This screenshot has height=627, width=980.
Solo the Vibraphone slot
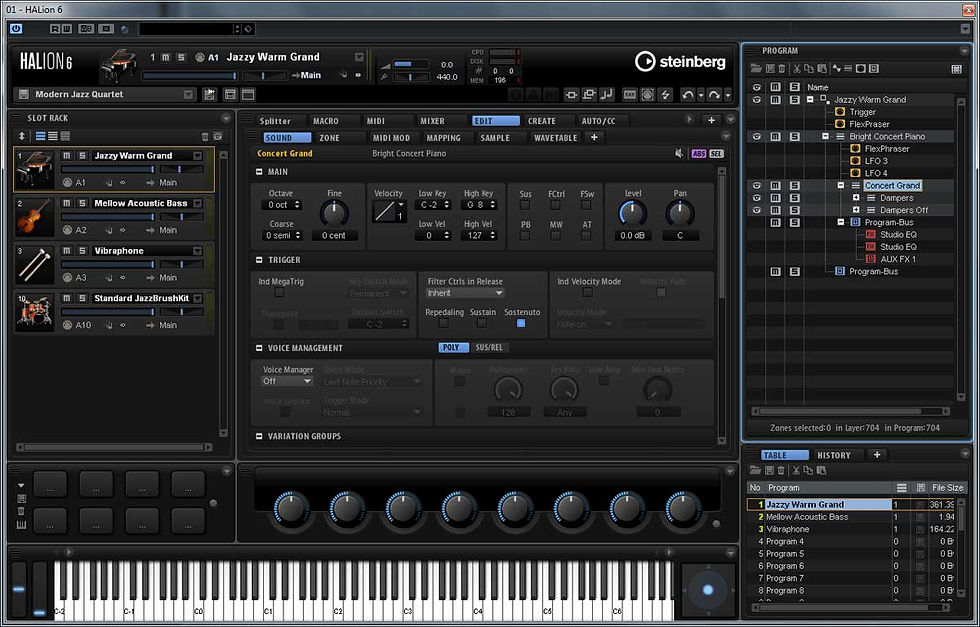point(81,251)
